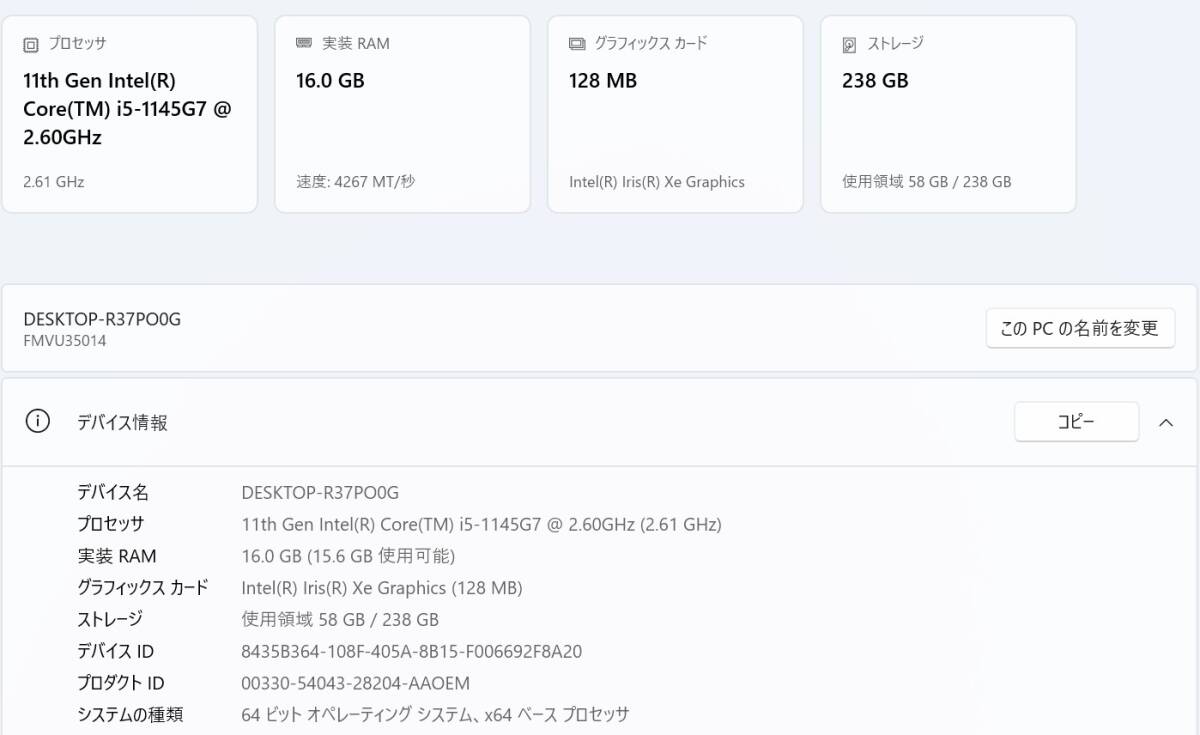Click the FMVU35014 model label
The width and height of the screenshot is (1200, 735).
[x=65, y=341]
